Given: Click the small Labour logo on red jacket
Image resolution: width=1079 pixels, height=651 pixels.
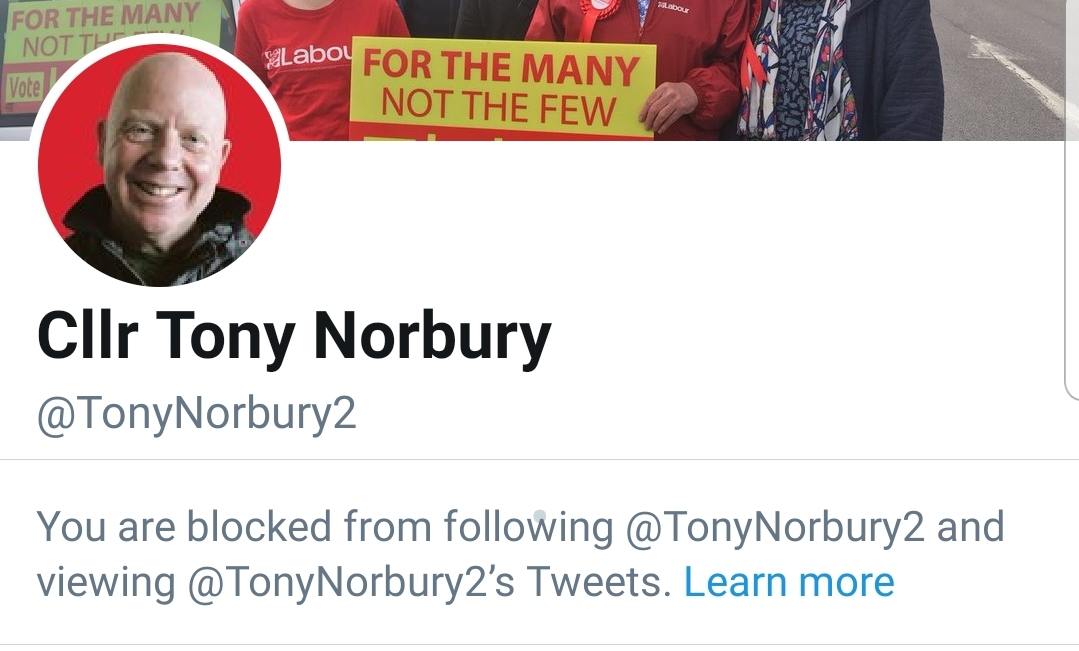Looking at the screenshot, I should [673, 7].
